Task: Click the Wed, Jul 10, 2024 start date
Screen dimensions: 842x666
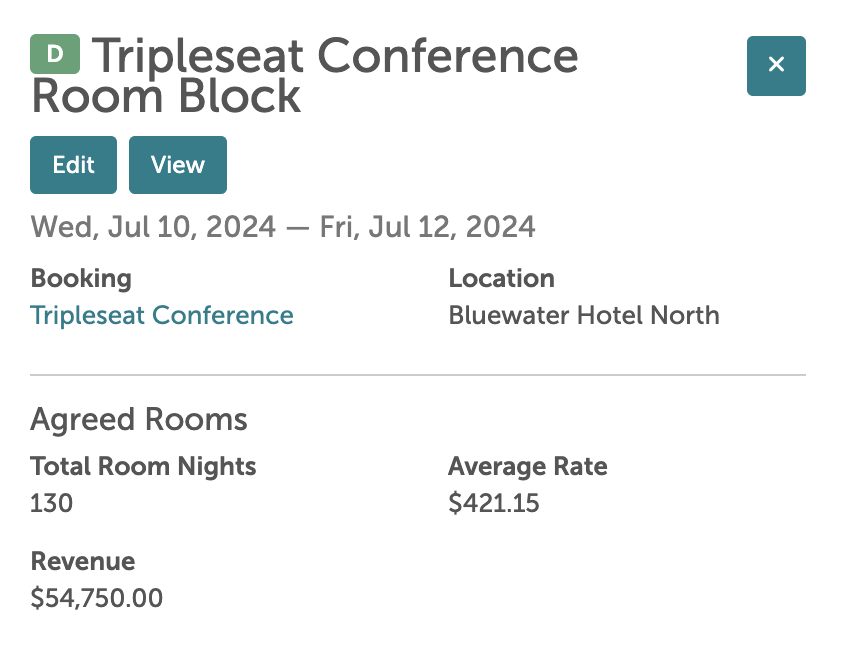Action: 153,227
